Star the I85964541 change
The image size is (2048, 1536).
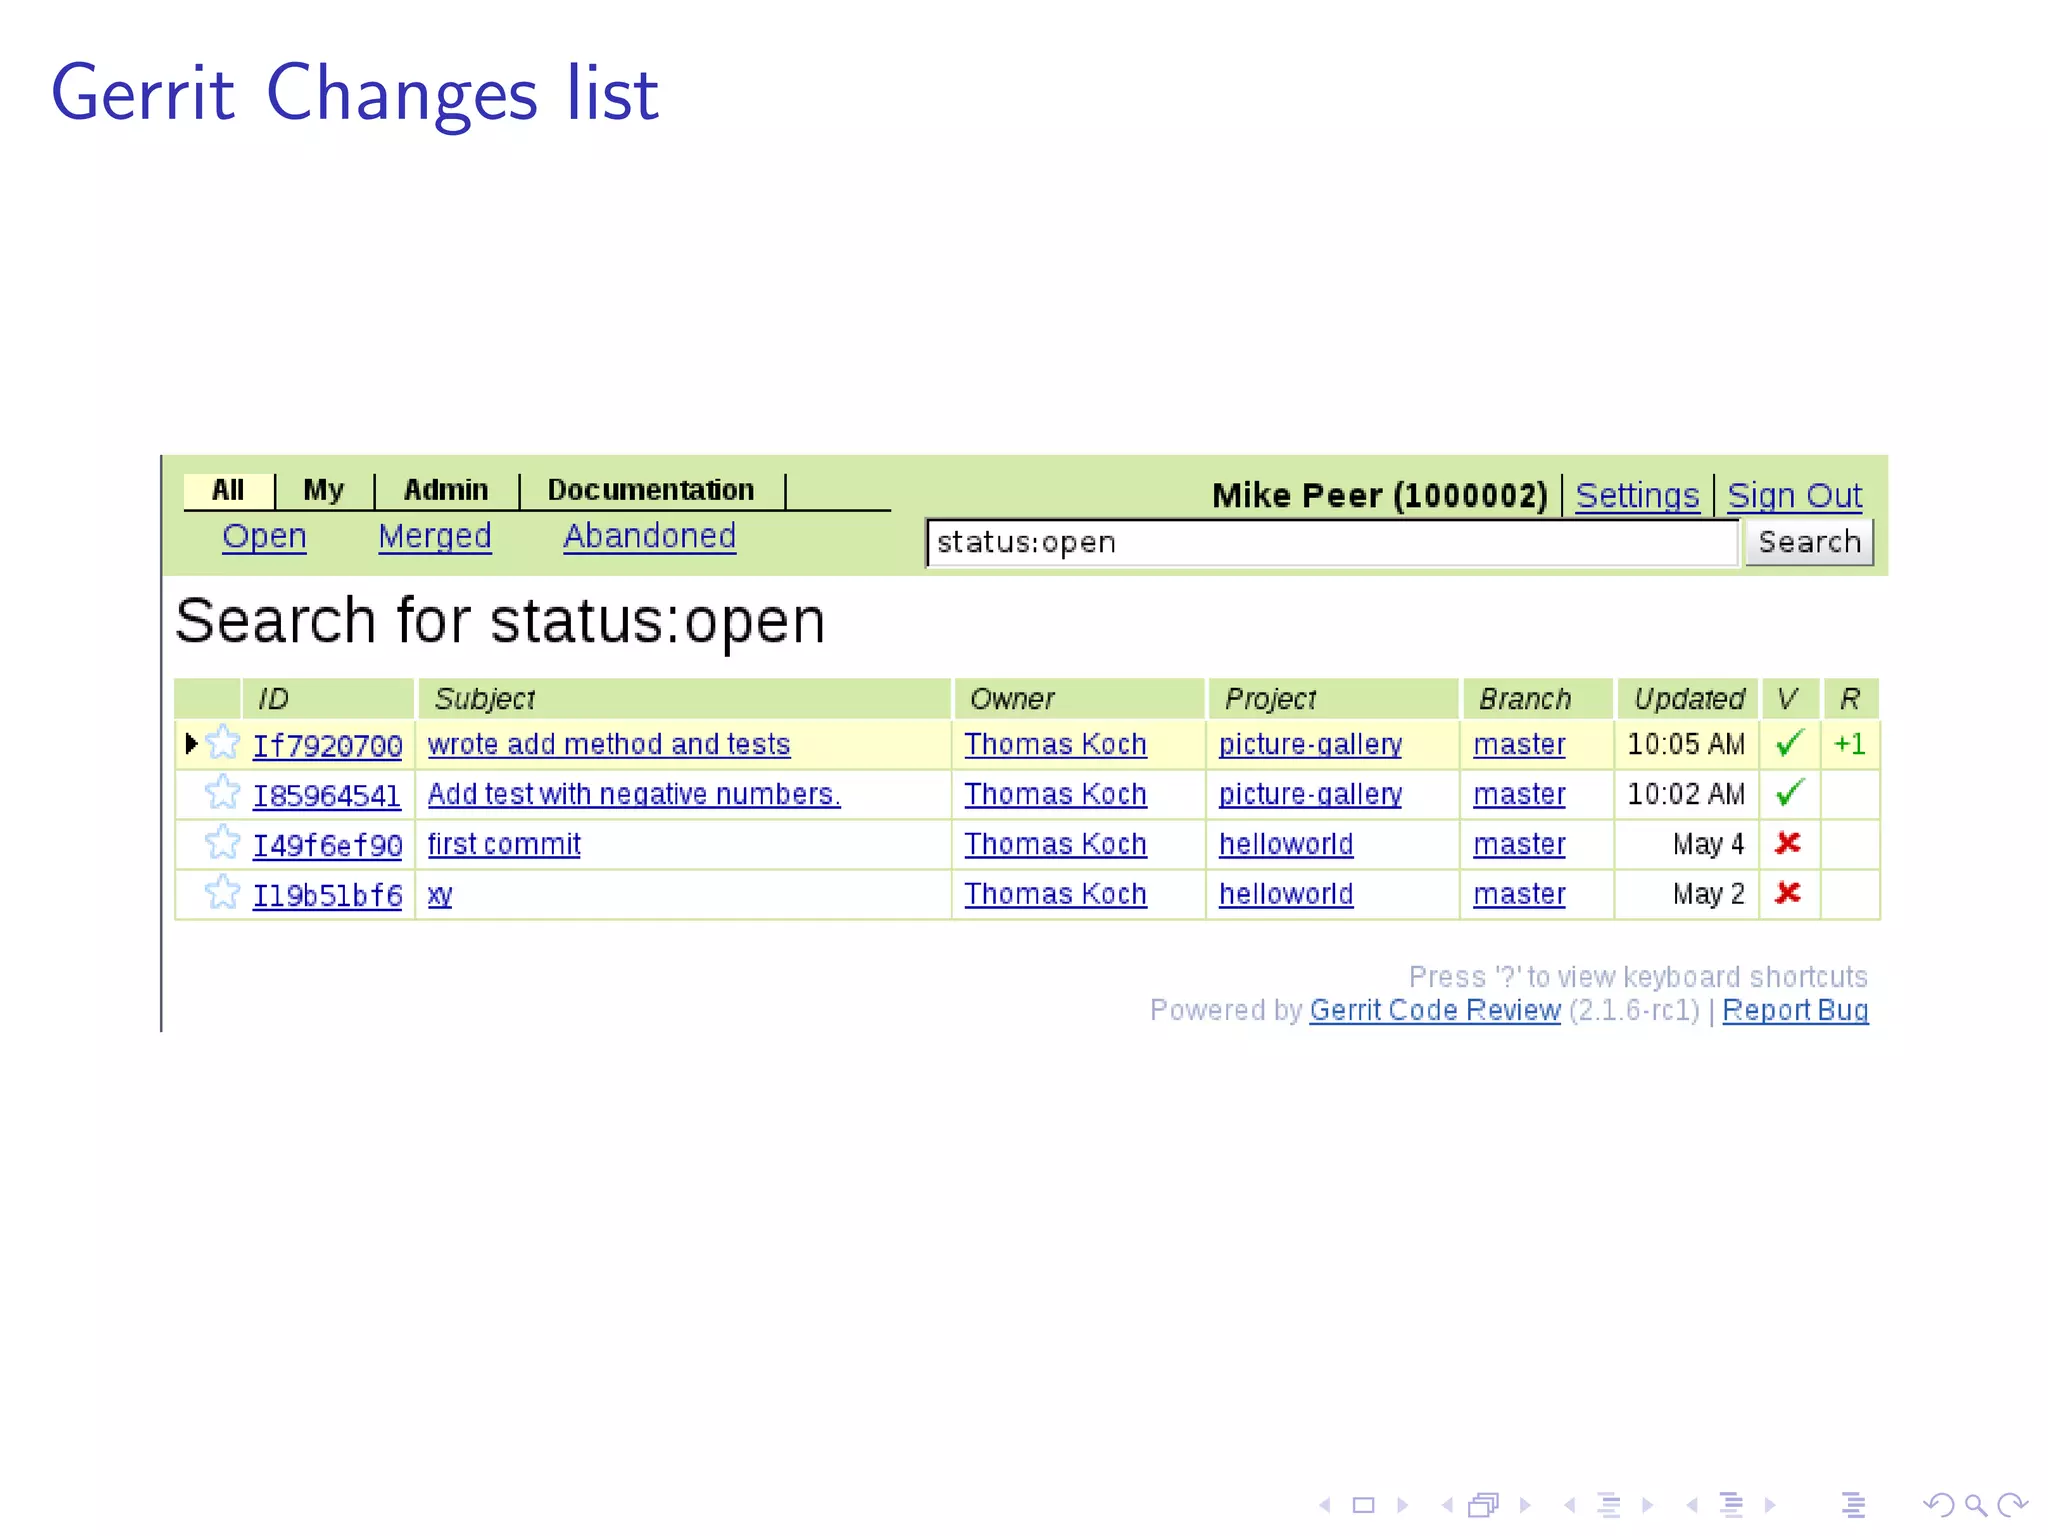coord(222,793)
